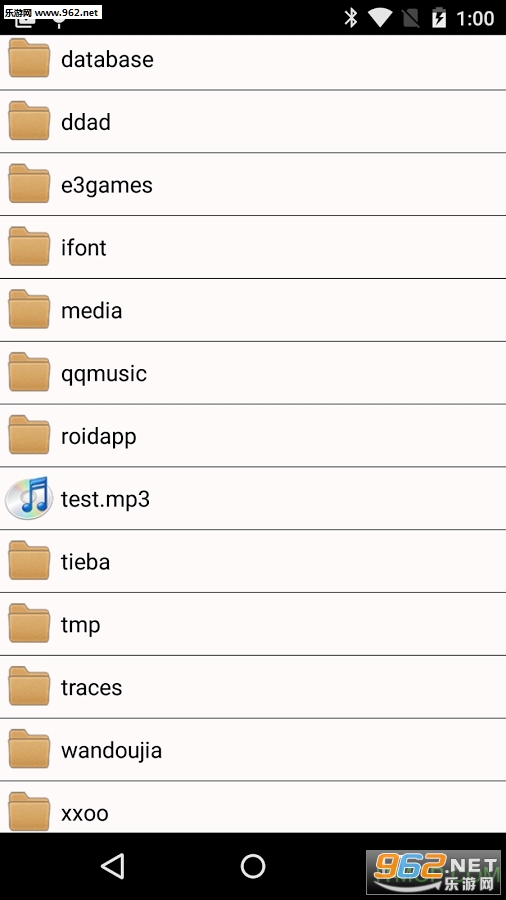Open the tmp folder
This screenshot has width=506, height=900.
253,624
